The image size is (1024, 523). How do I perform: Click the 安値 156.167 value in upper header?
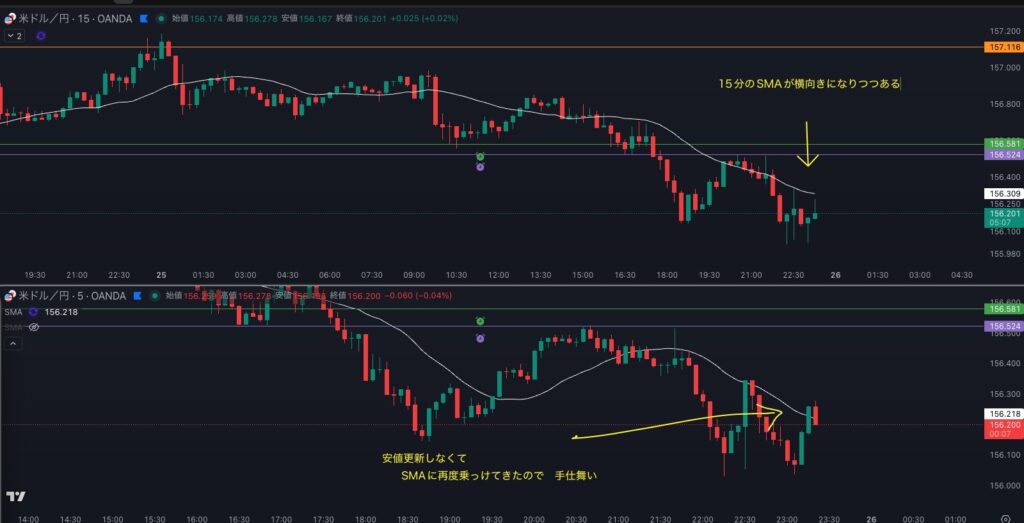[305, 19]
